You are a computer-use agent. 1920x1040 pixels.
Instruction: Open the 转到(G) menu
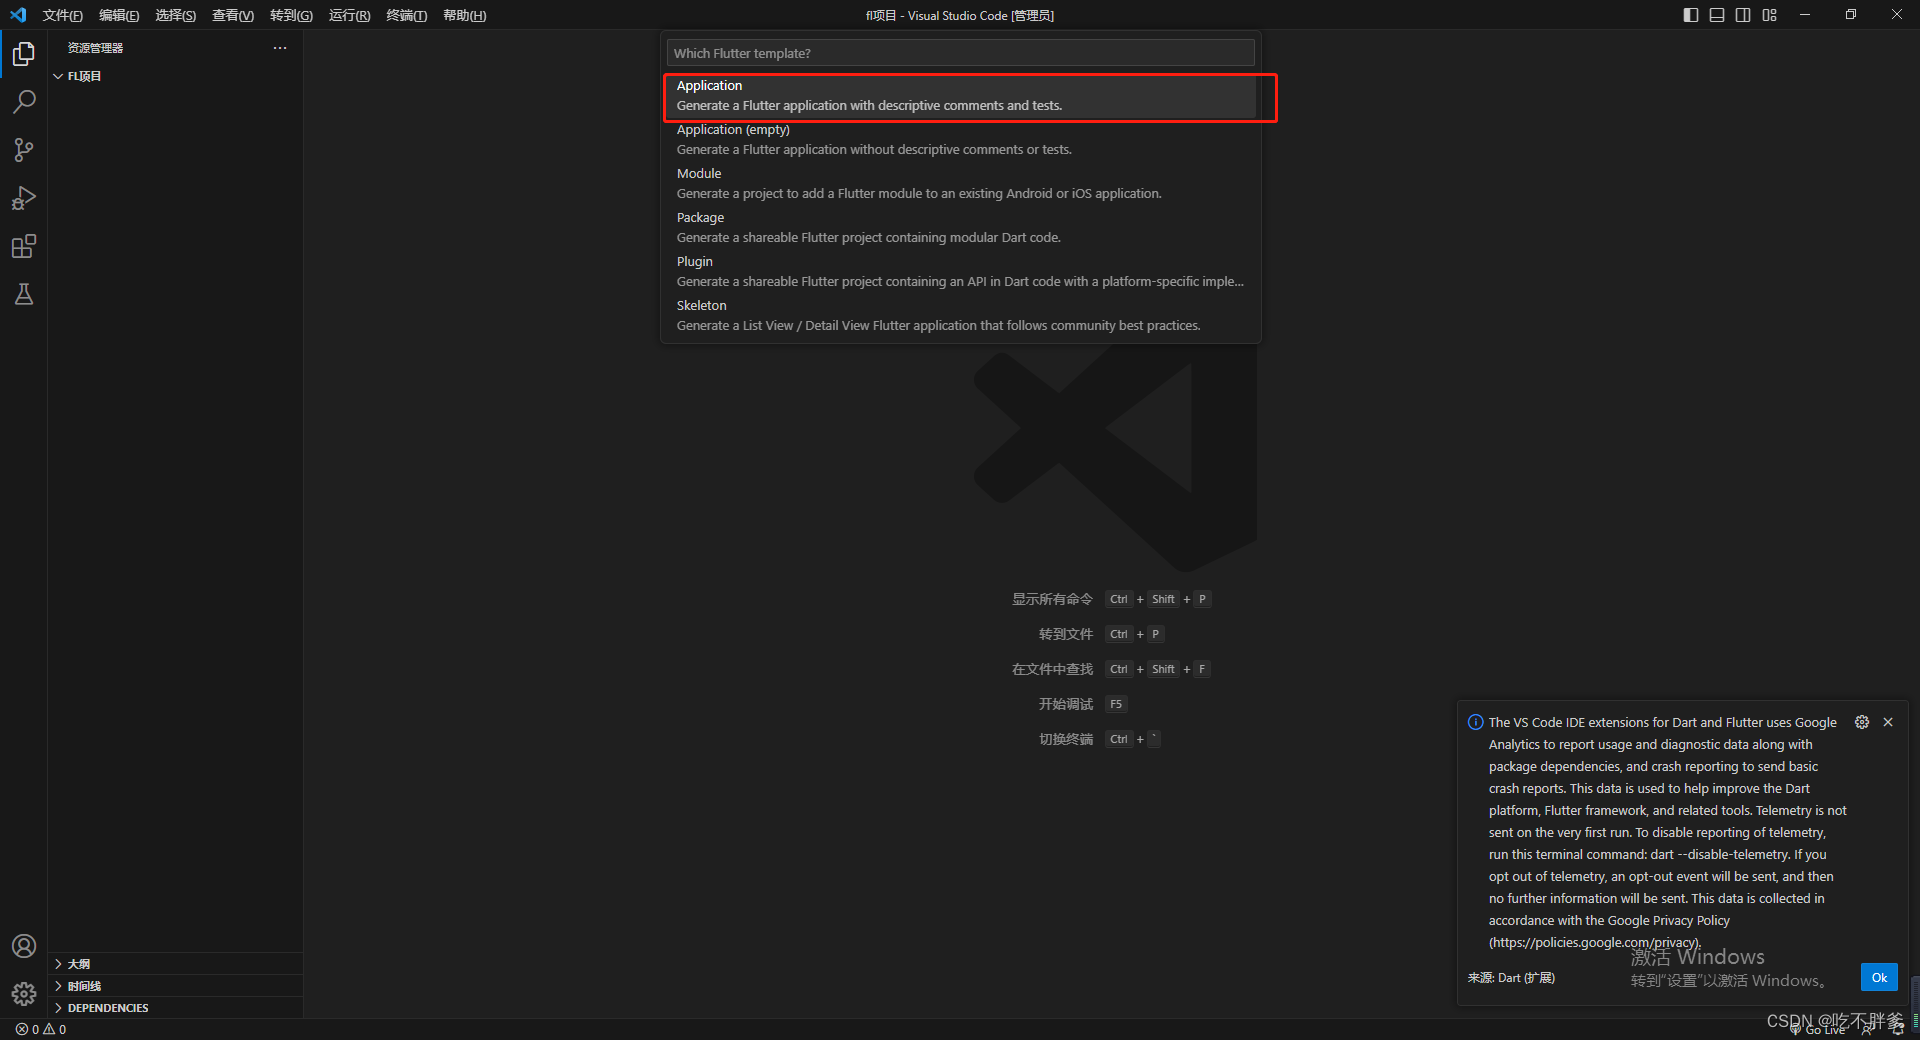coord(291,15)
